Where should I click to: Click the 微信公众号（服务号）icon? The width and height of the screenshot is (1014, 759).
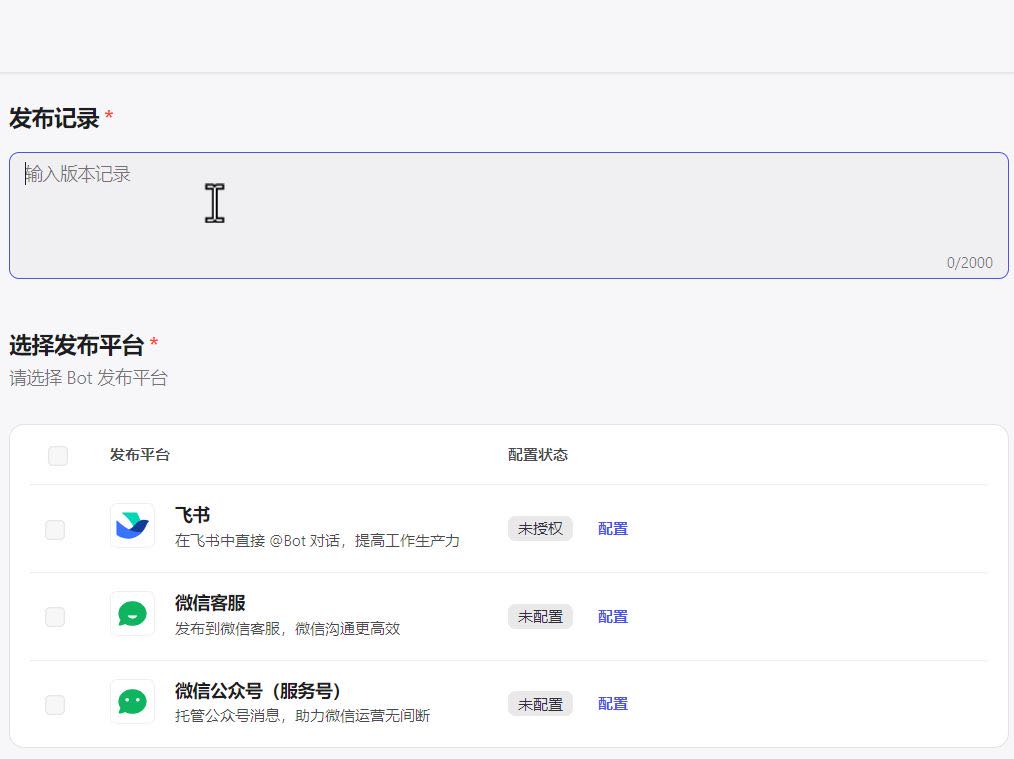pyautogui.click(x=132, y=702)
